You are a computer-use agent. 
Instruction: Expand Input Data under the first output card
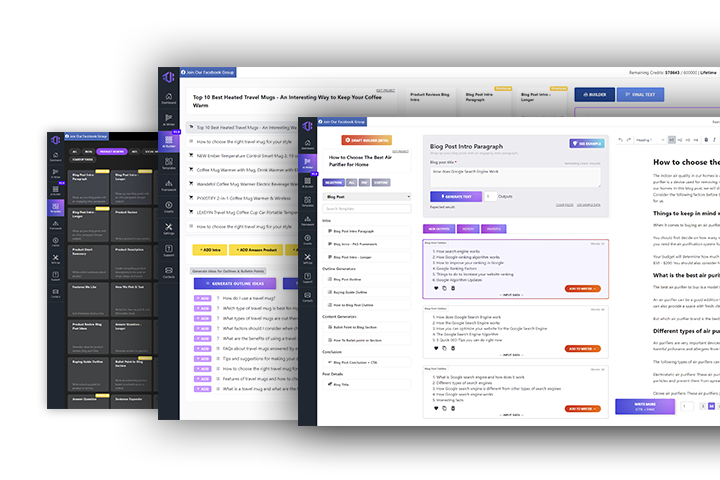coord(512,295)
